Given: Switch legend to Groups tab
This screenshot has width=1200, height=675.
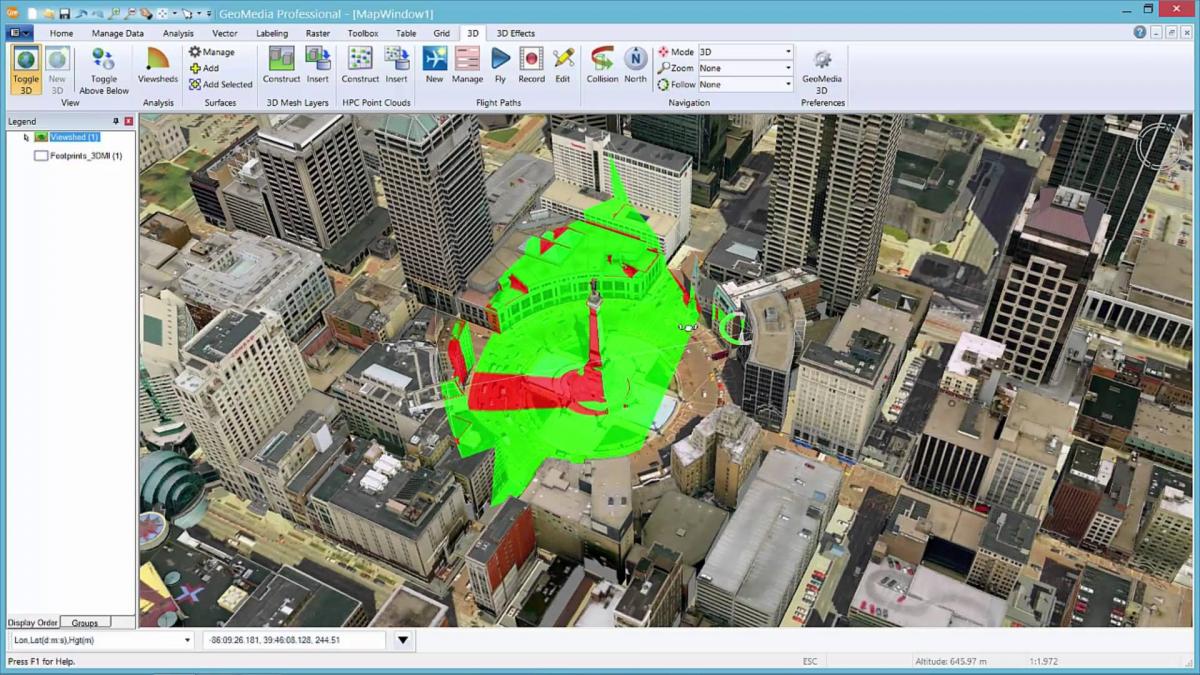Looking at the screenshot, I should [x=85, y=623].
